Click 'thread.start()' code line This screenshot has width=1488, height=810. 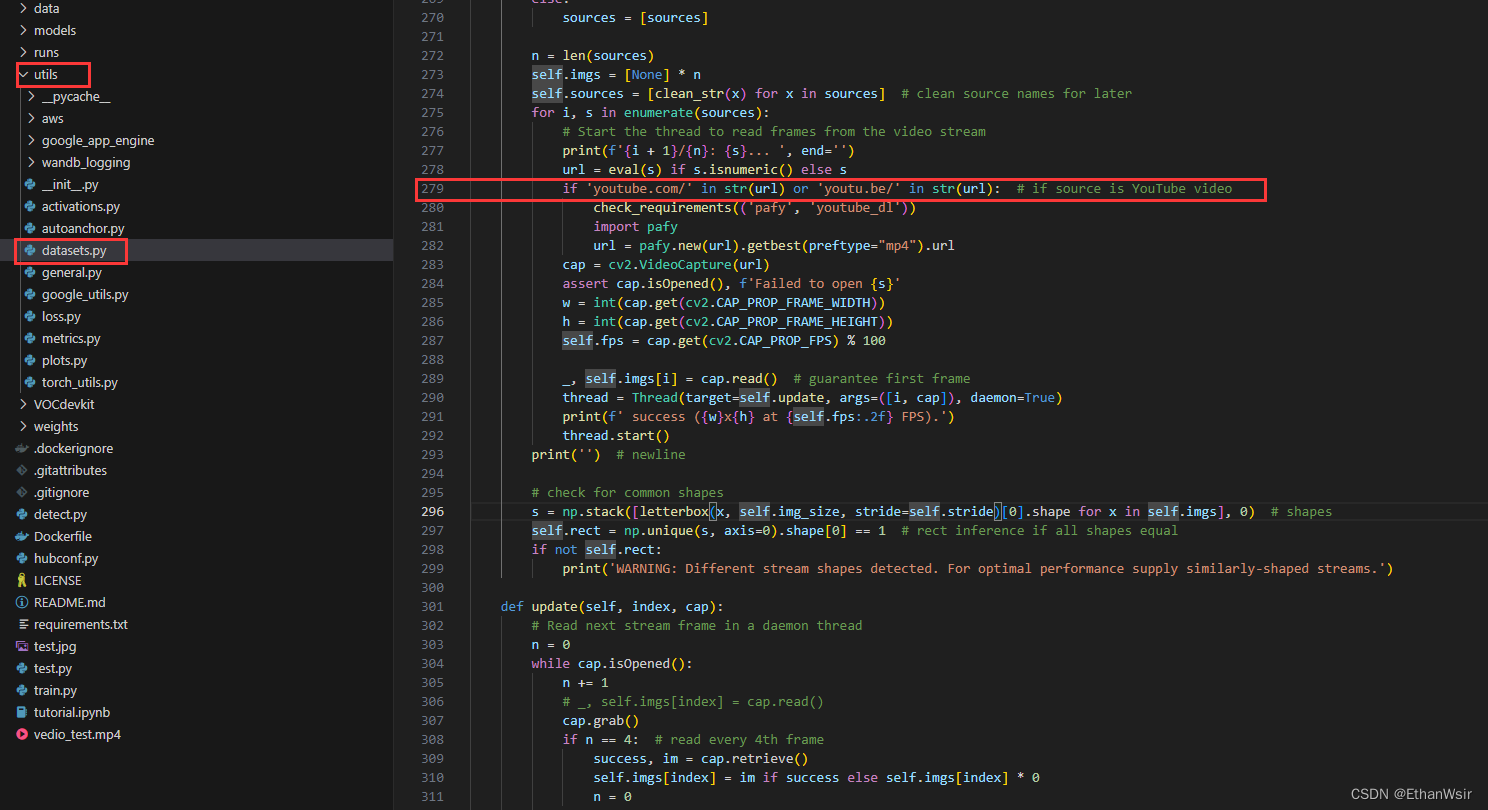616,435
